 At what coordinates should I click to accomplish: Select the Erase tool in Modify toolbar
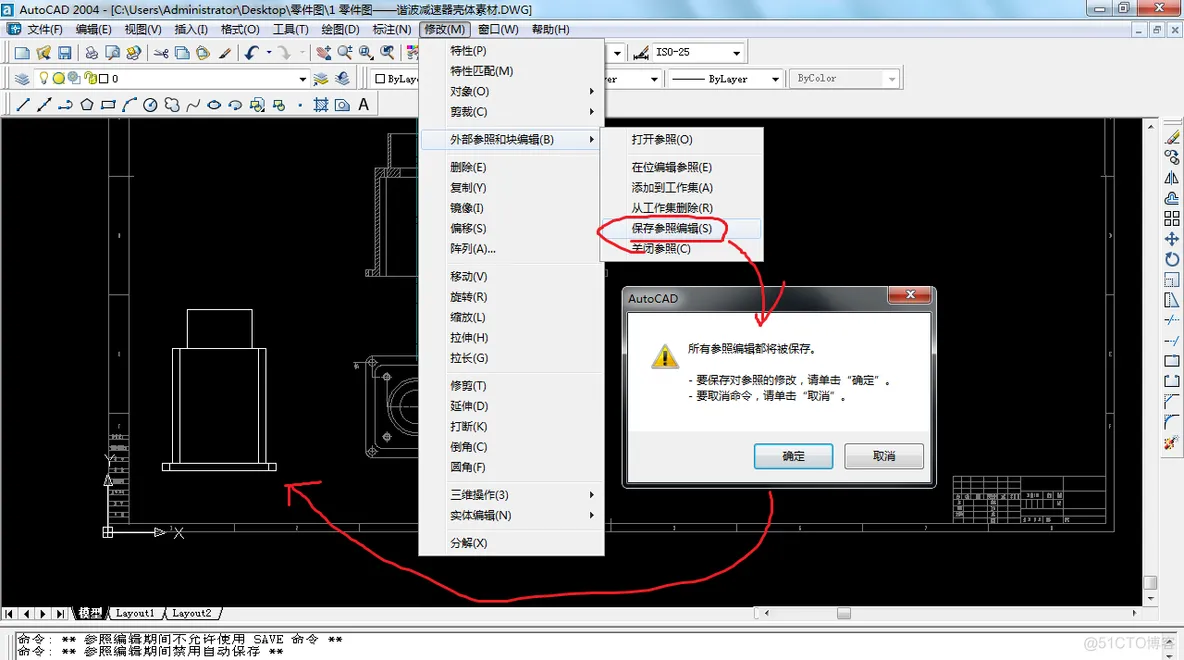(1172, 137)
